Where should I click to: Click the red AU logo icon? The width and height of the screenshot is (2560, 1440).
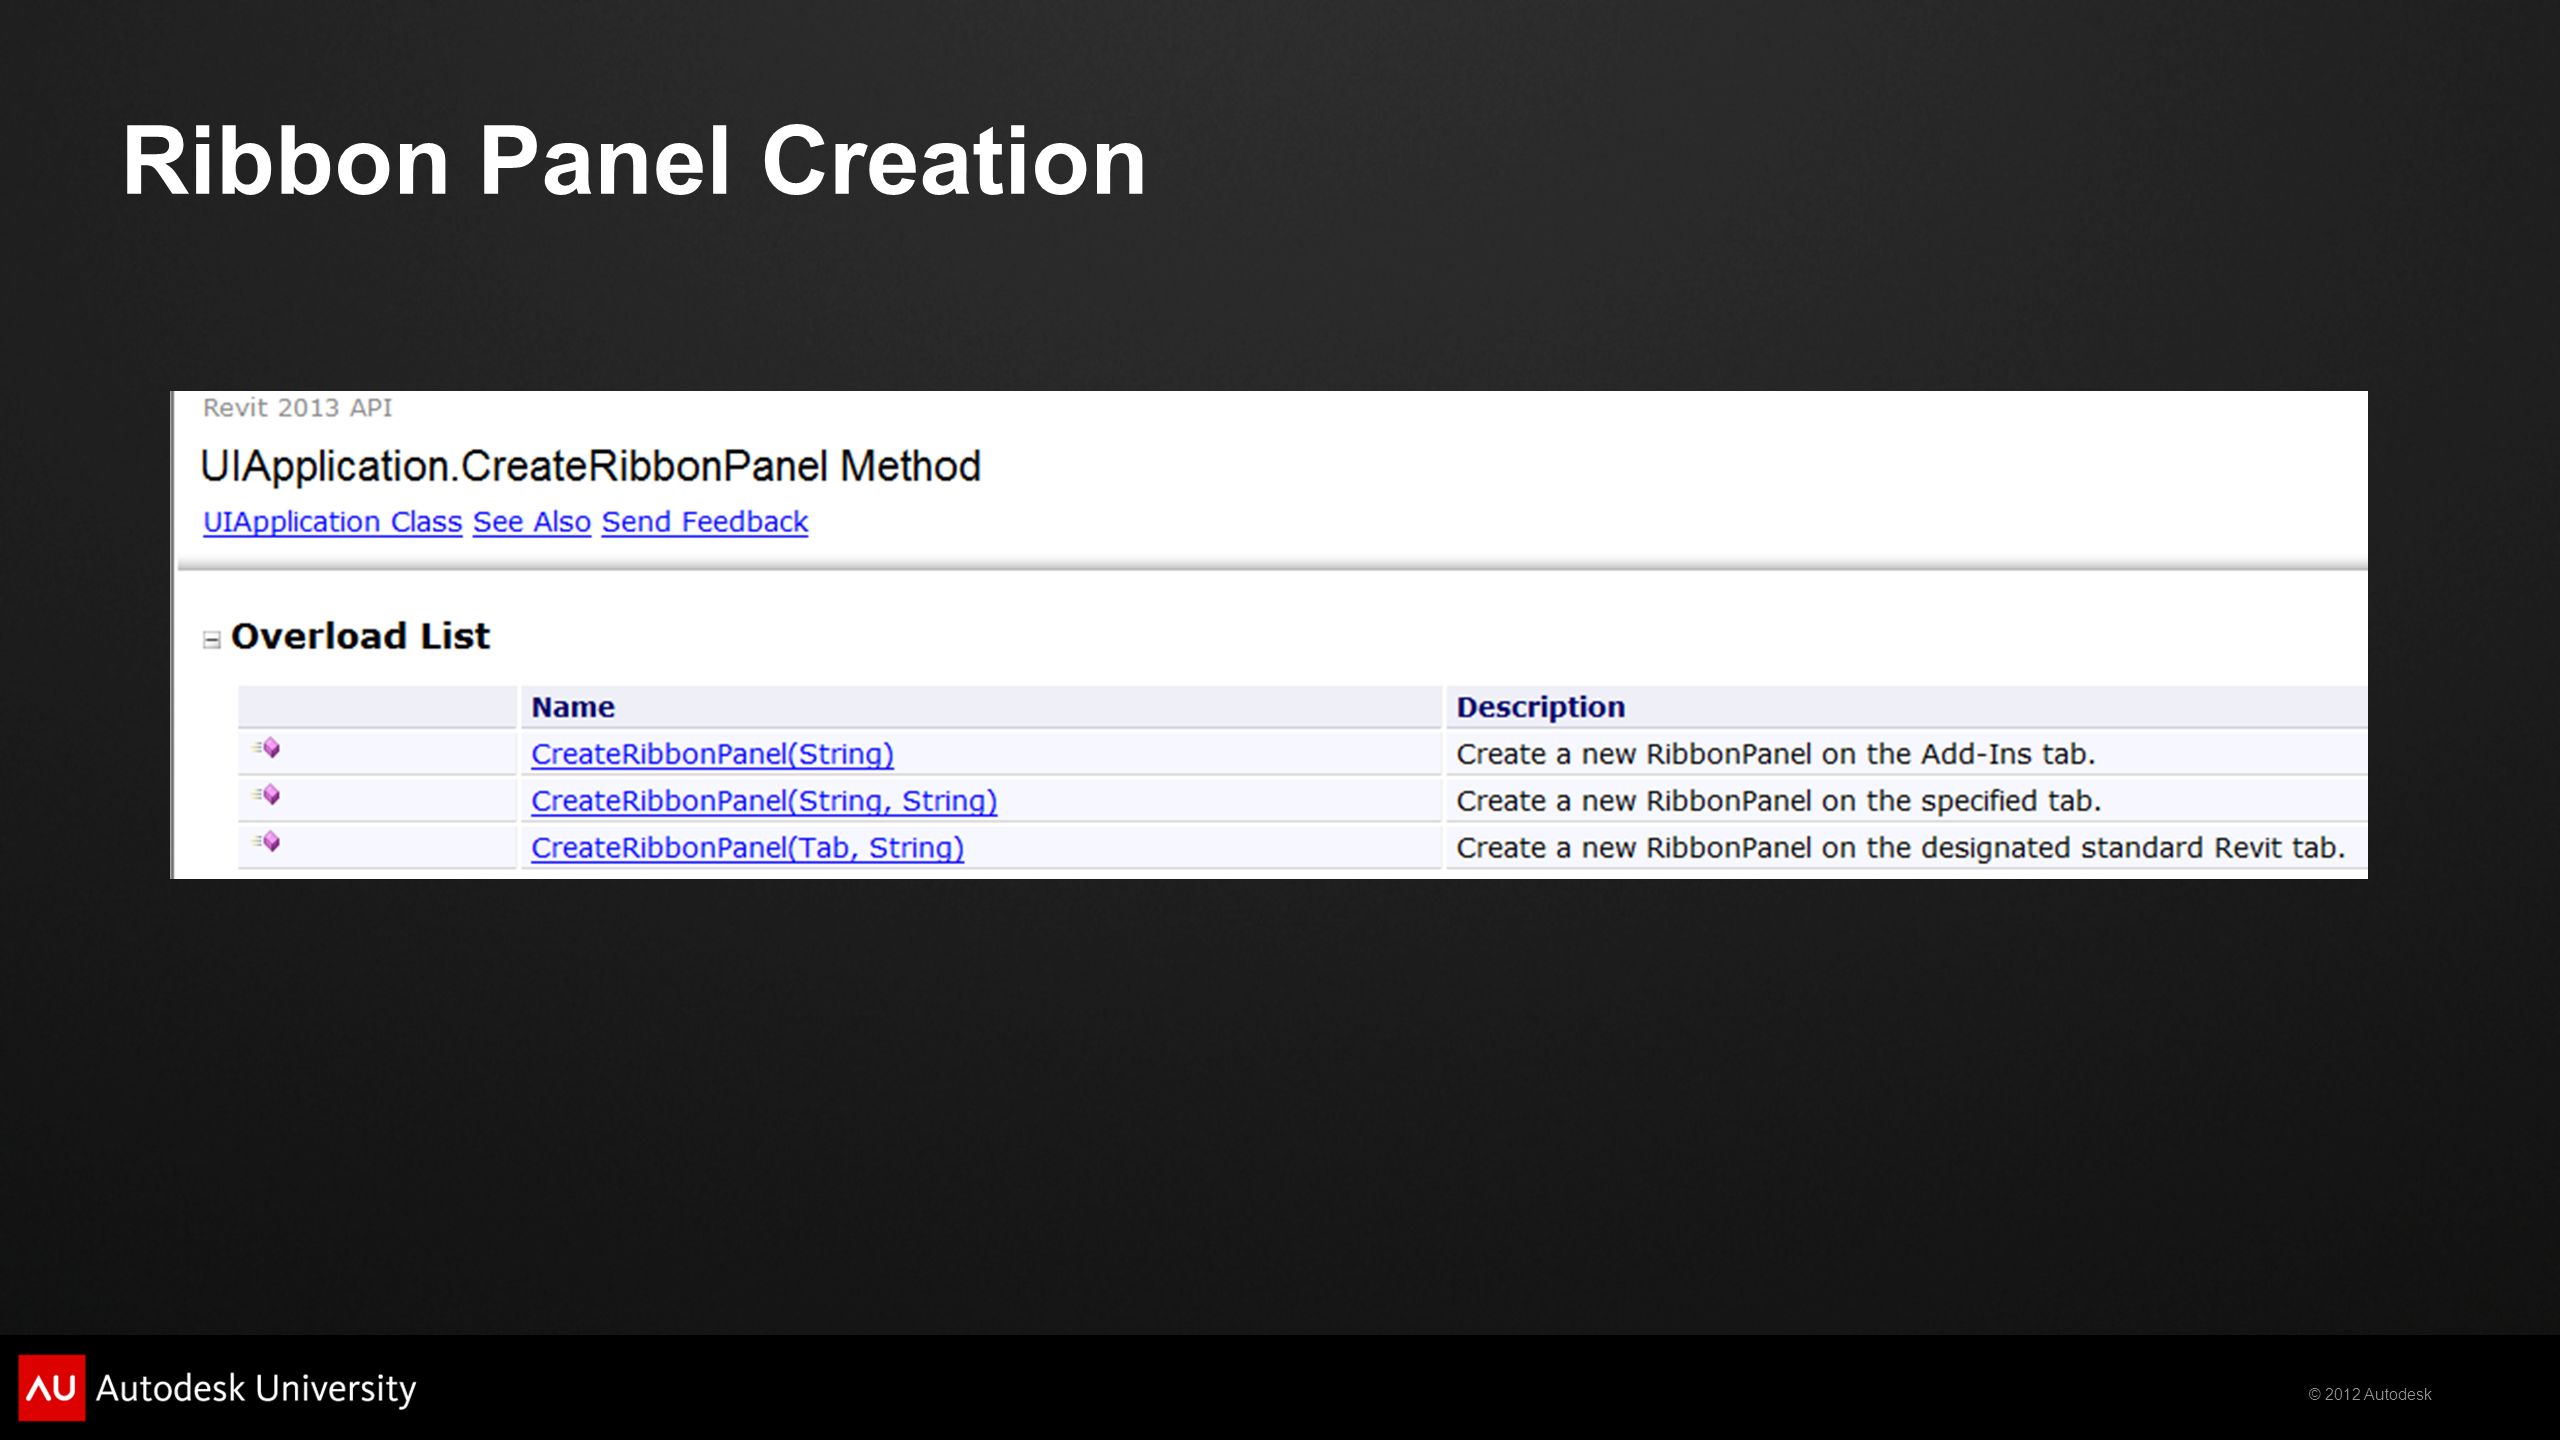coord(52,1388)
